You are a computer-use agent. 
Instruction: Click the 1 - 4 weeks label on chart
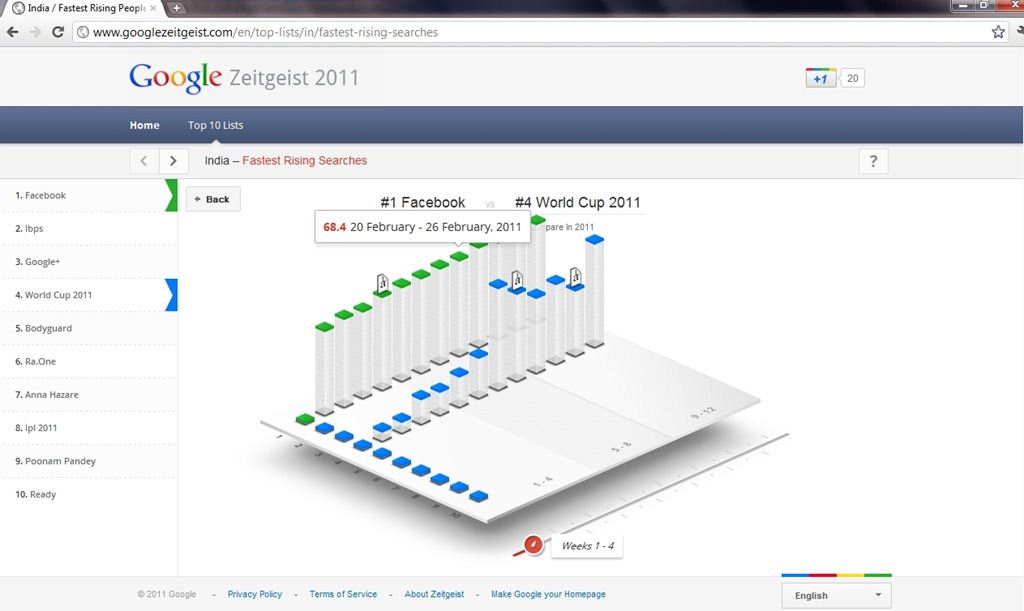(x=543, y=483)
